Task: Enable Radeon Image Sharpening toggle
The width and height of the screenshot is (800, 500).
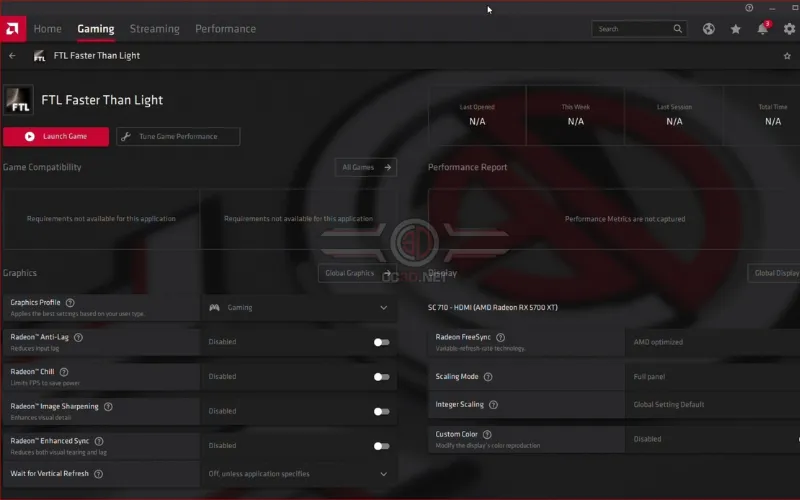Action: 381,412
